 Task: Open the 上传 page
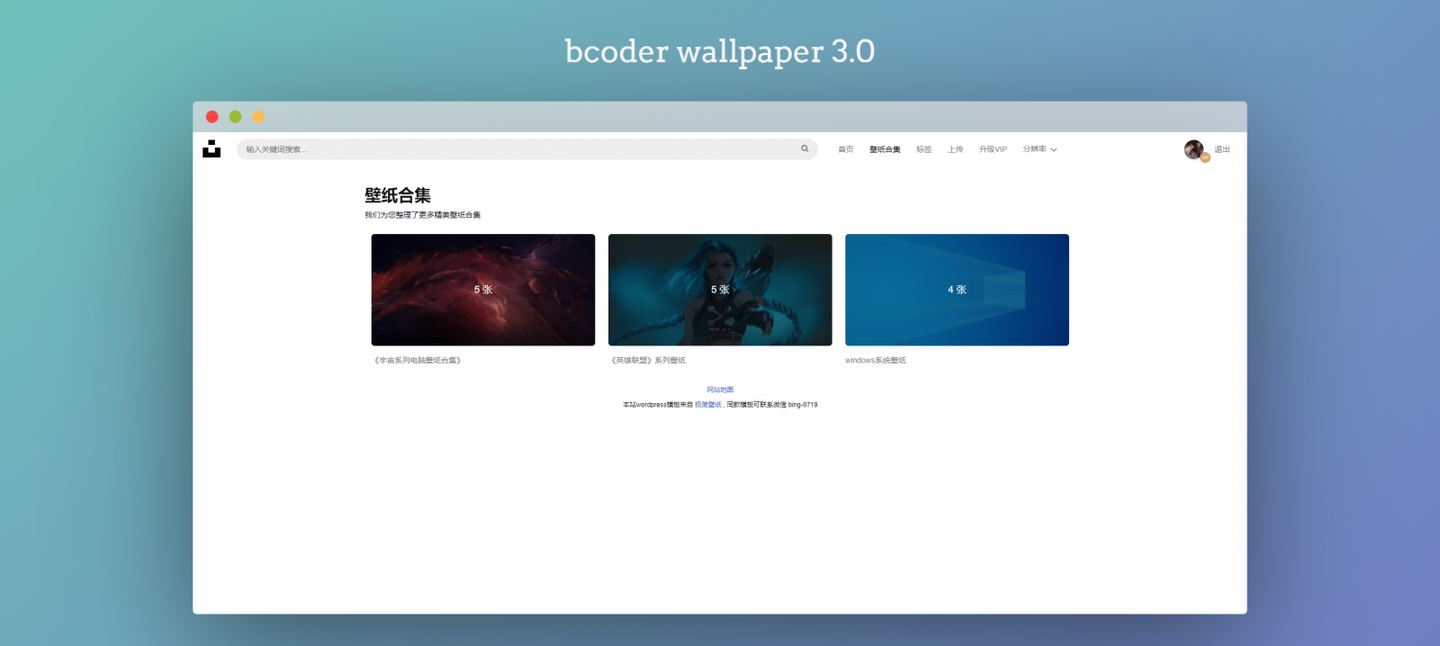point(955,150)
